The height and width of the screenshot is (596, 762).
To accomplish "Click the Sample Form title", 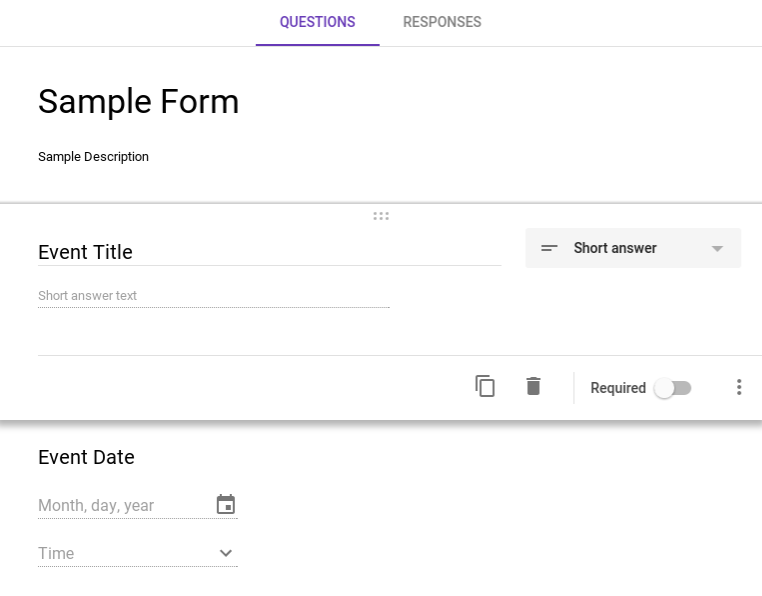I will pyautogui.click(x=139, y=102).
